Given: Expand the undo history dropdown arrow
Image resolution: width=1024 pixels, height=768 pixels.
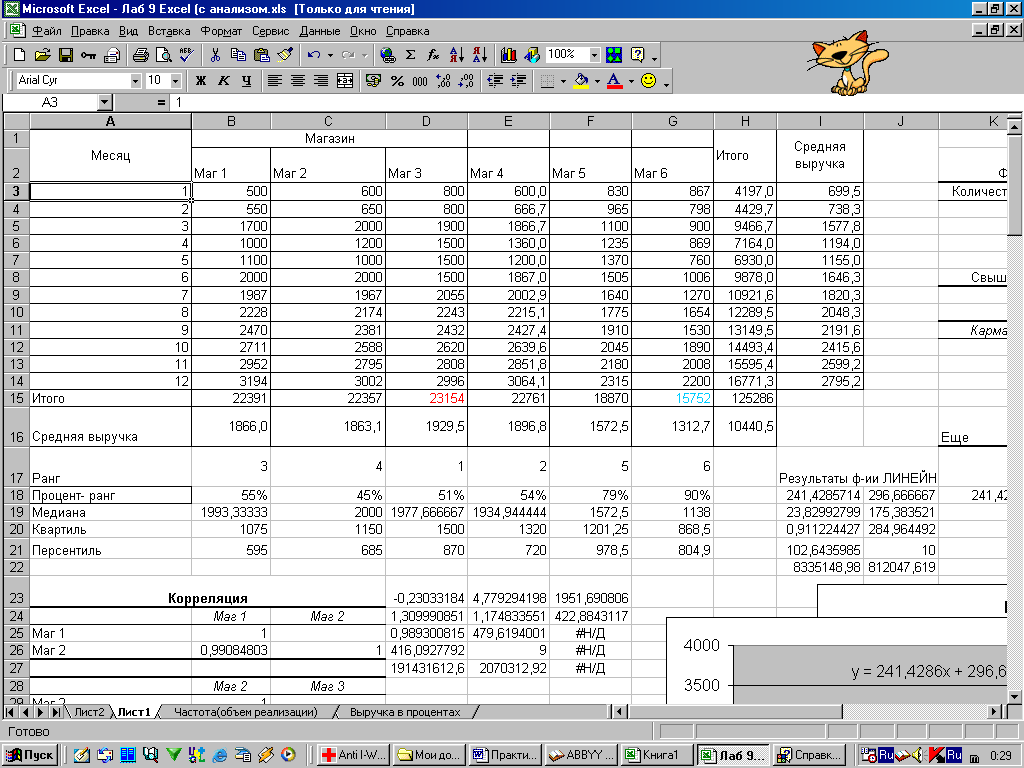Looking at the screenshot, I should tap(330, 56).
